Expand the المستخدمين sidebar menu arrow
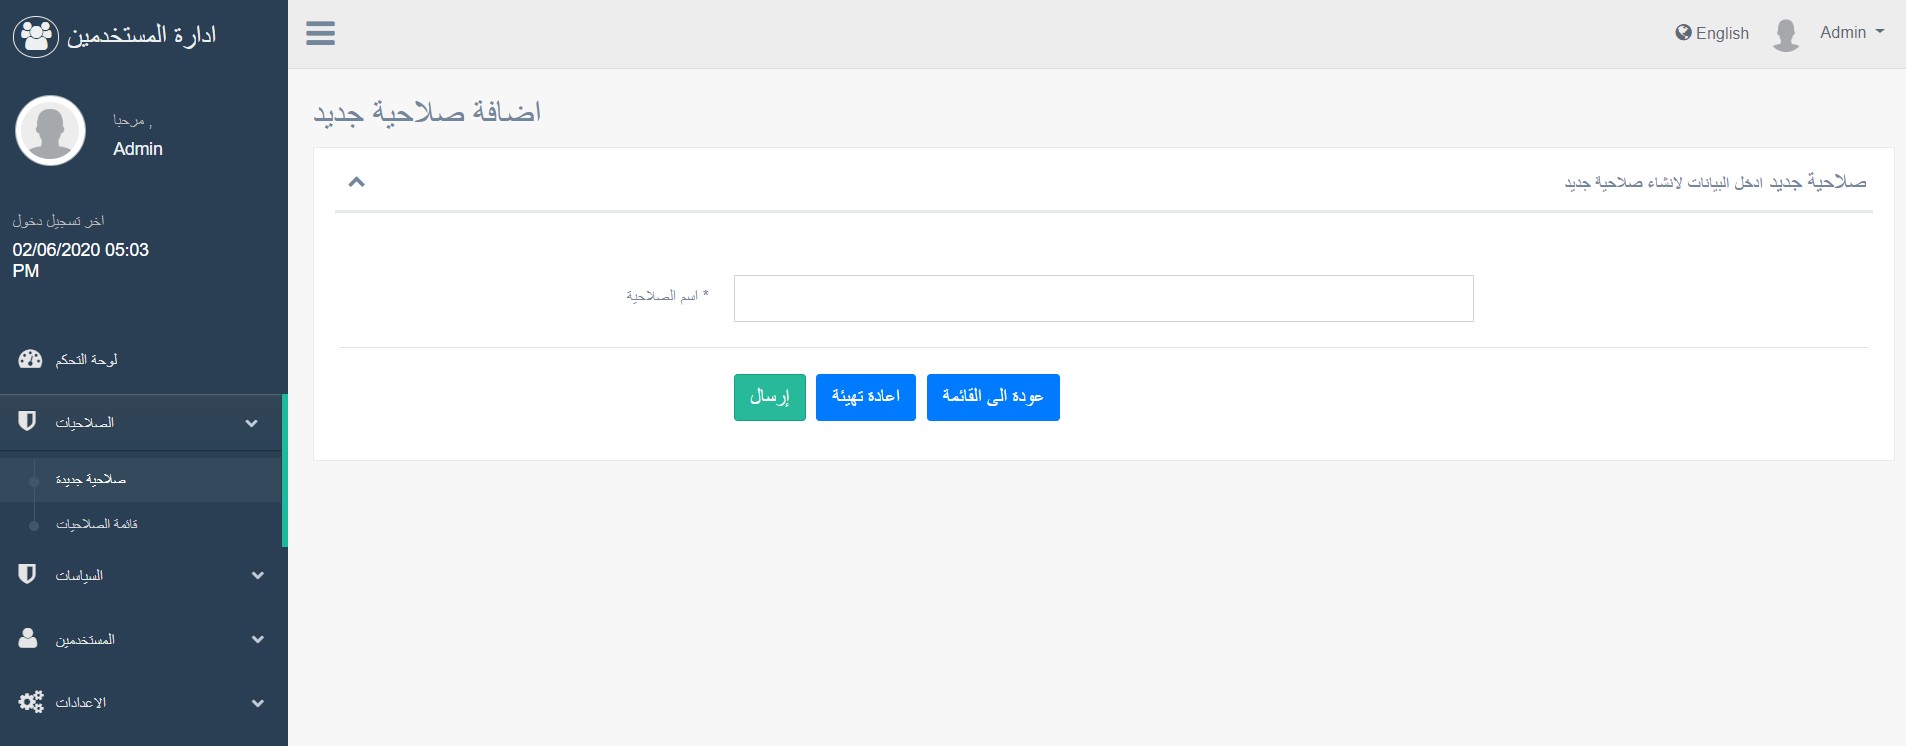This screenshot has height=746, width=1906. 257,639
